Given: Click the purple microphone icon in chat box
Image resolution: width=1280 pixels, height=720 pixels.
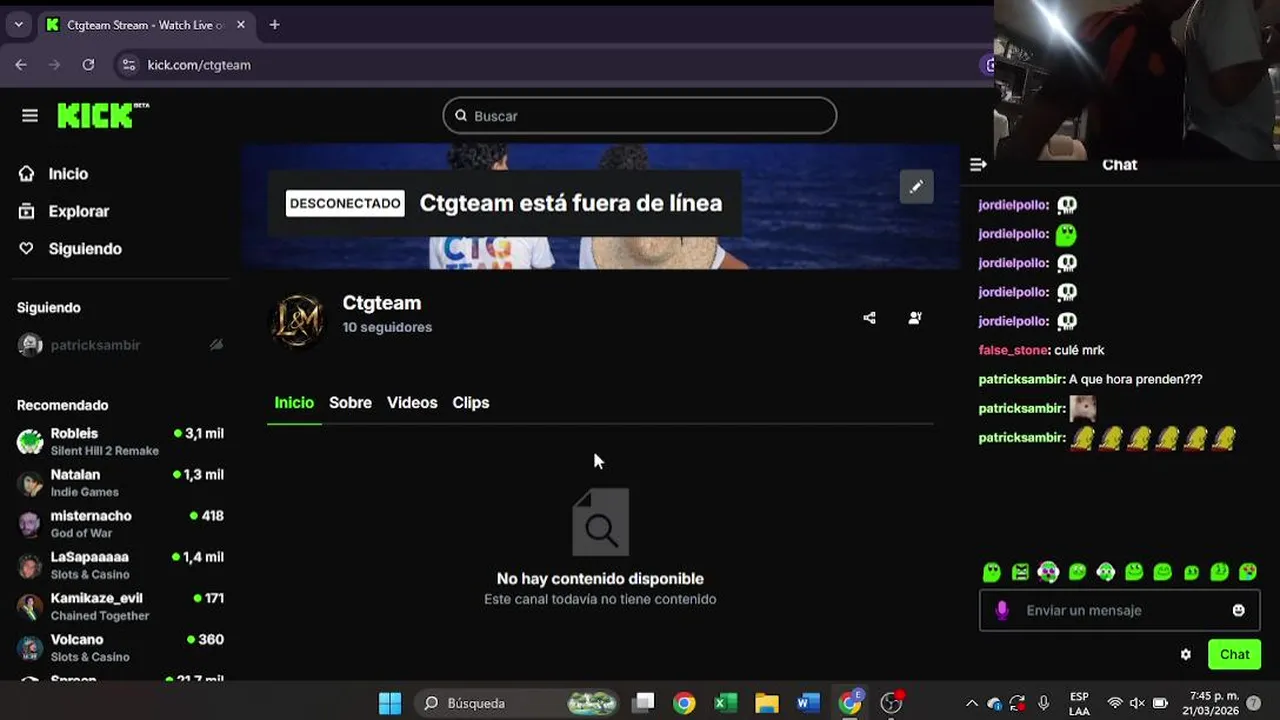Looking at the screenshot, I should [1002, 610].
